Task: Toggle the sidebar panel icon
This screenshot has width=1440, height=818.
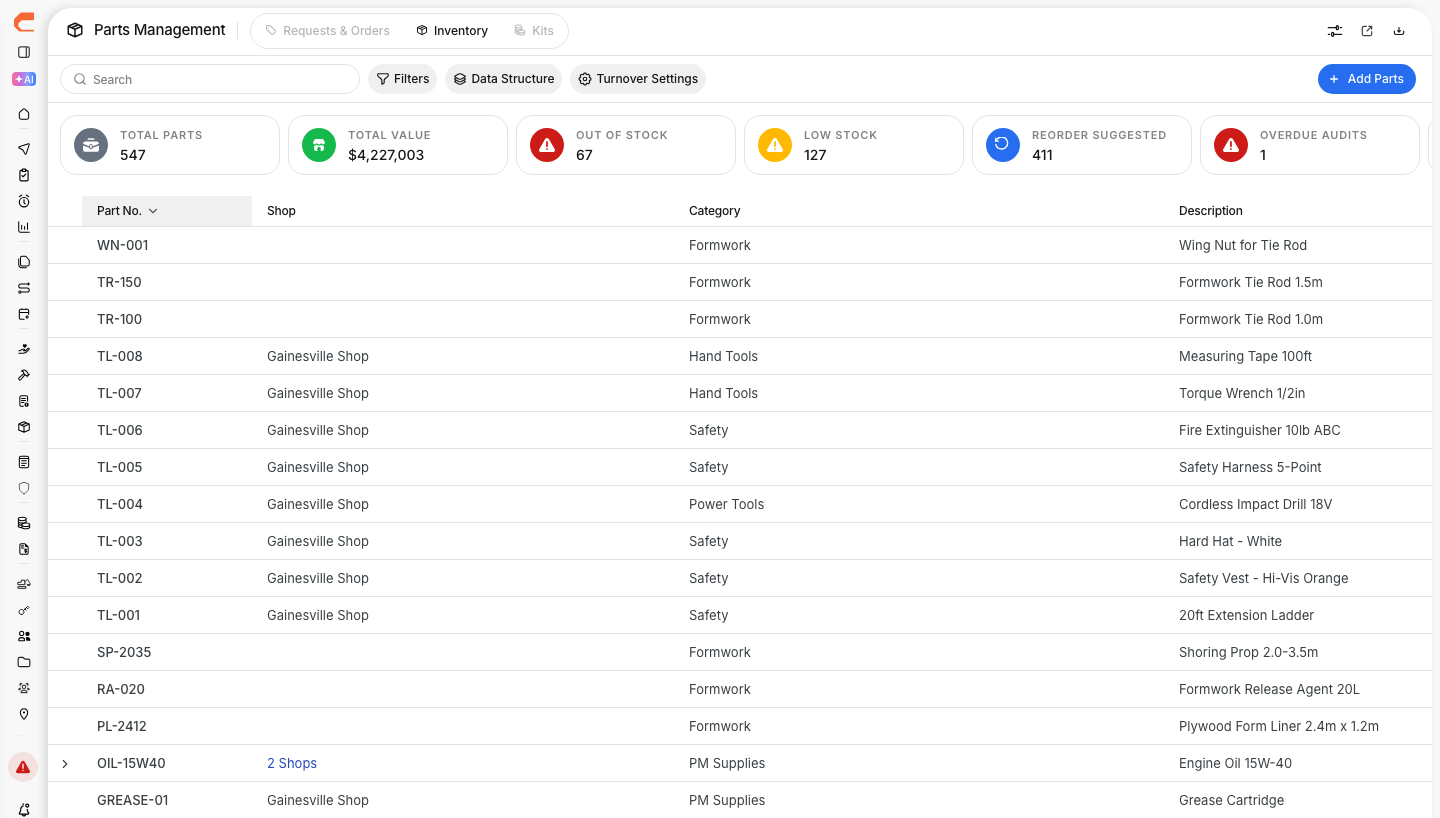Action: coord(24,52)
